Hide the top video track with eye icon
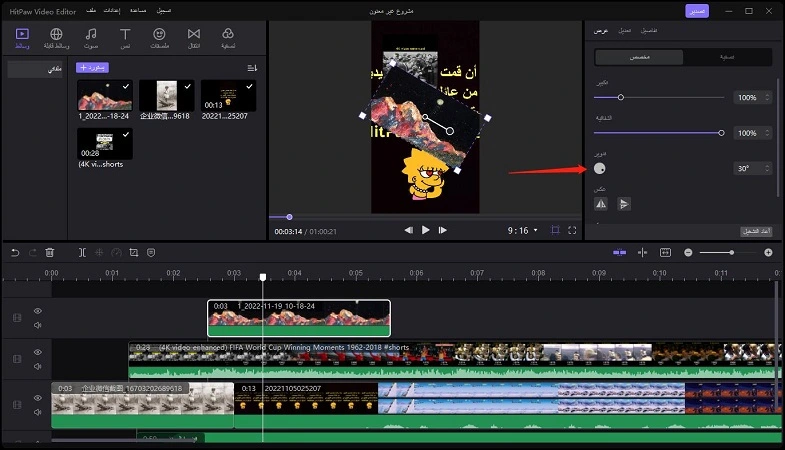 tap(38, 311)
